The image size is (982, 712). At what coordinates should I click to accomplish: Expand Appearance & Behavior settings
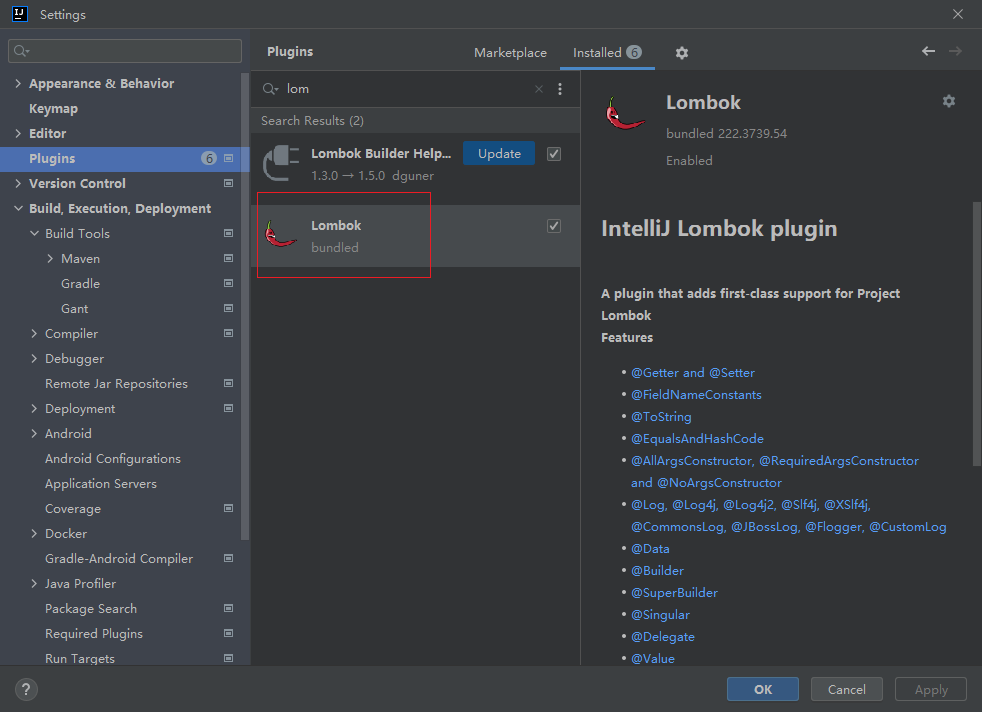click(x=18, y=84)
